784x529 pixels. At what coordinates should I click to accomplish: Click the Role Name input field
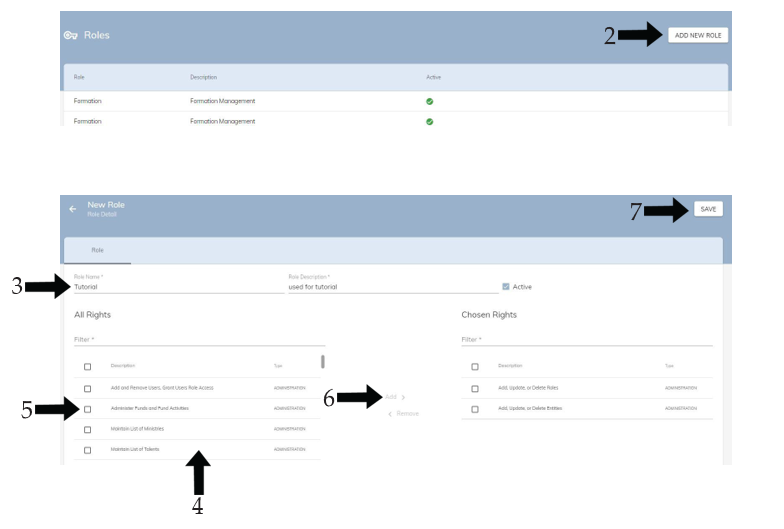point(178,287)
